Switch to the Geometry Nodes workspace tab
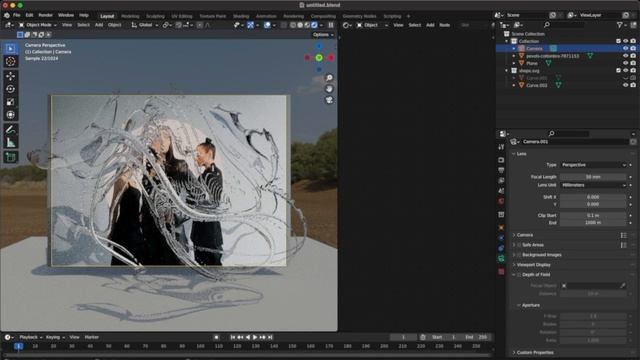The image size is (640, 360). [x=359, y=16]
